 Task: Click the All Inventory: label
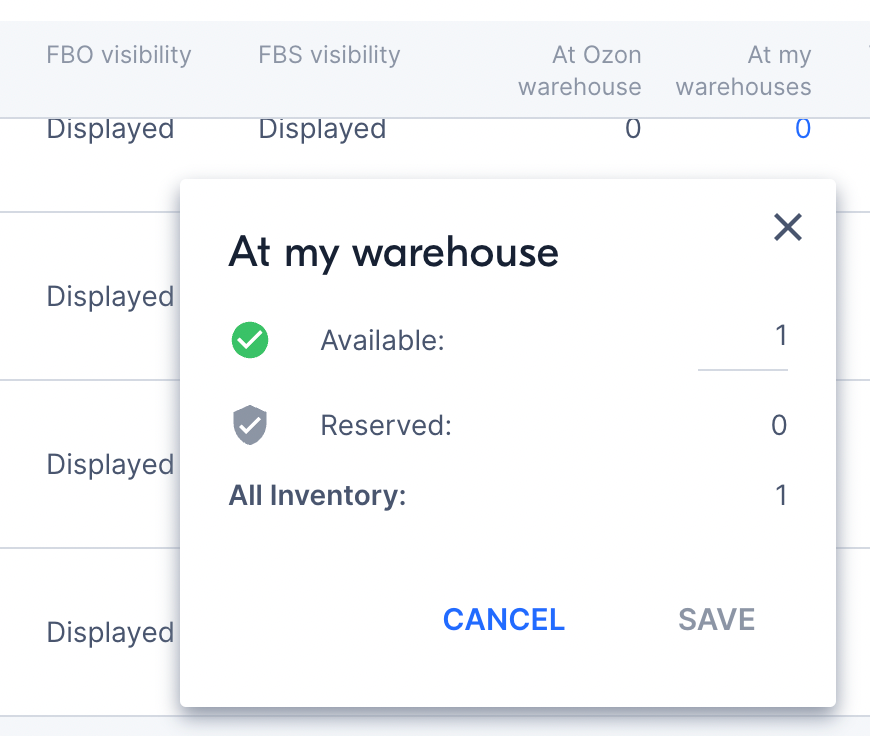[x=317, y=495]
